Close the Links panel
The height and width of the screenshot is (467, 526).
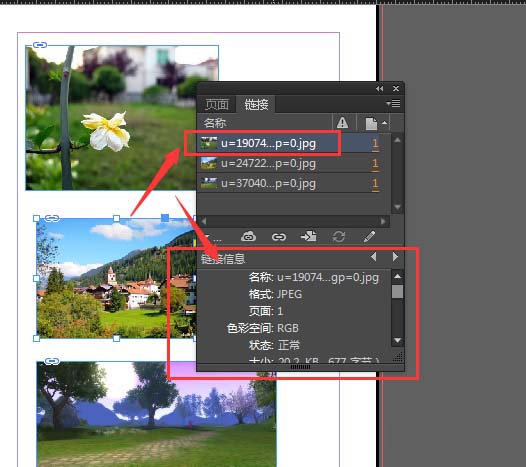(396, 89)
